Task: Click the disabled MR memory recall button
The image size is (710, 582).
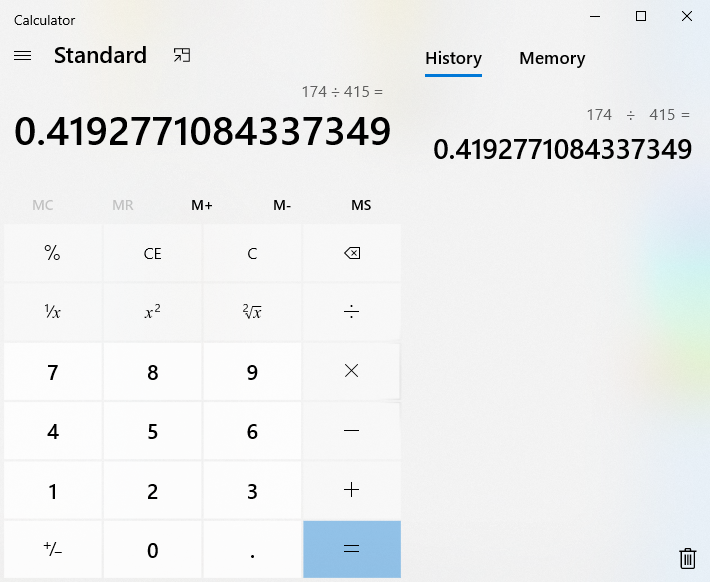Action: click(123, 205)
